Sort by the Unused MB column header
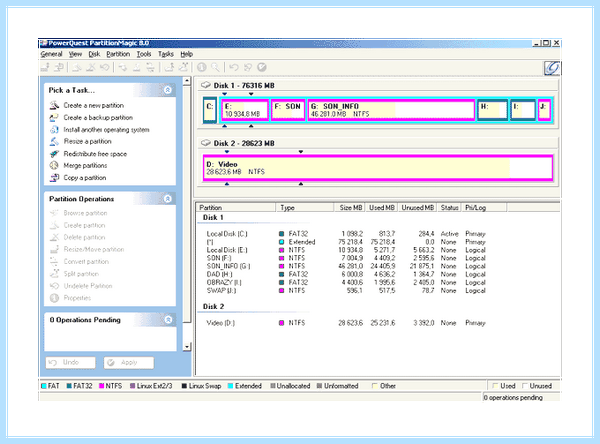The width and height of the screenshot is (600, 444). (x=417, y=207)
